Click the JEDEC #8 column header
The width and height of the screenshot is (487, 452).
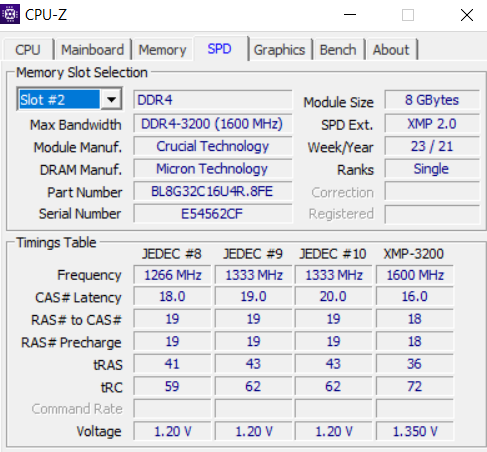coord(172,254)
